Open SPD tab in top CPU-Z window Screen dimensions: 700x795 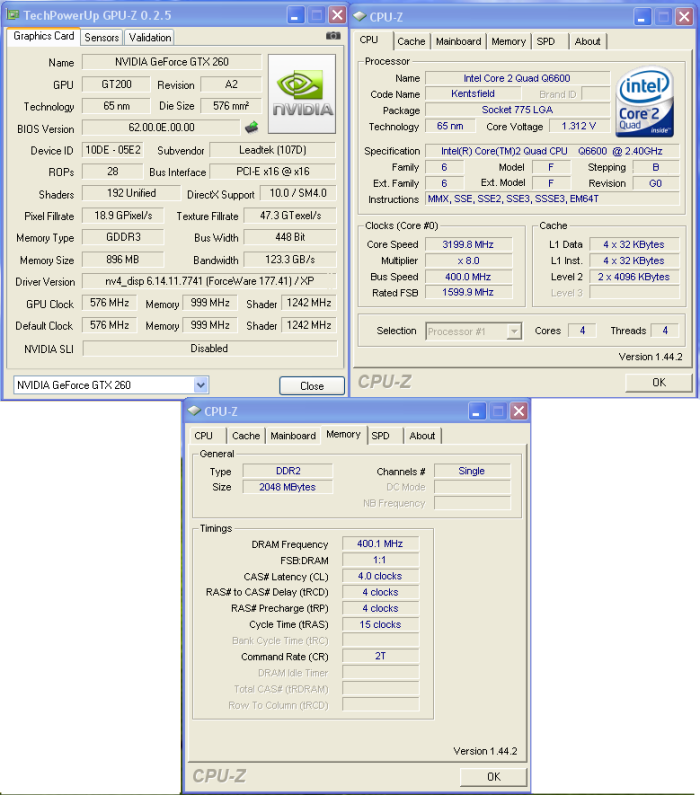pyautogui.click(x=545, y=42)
